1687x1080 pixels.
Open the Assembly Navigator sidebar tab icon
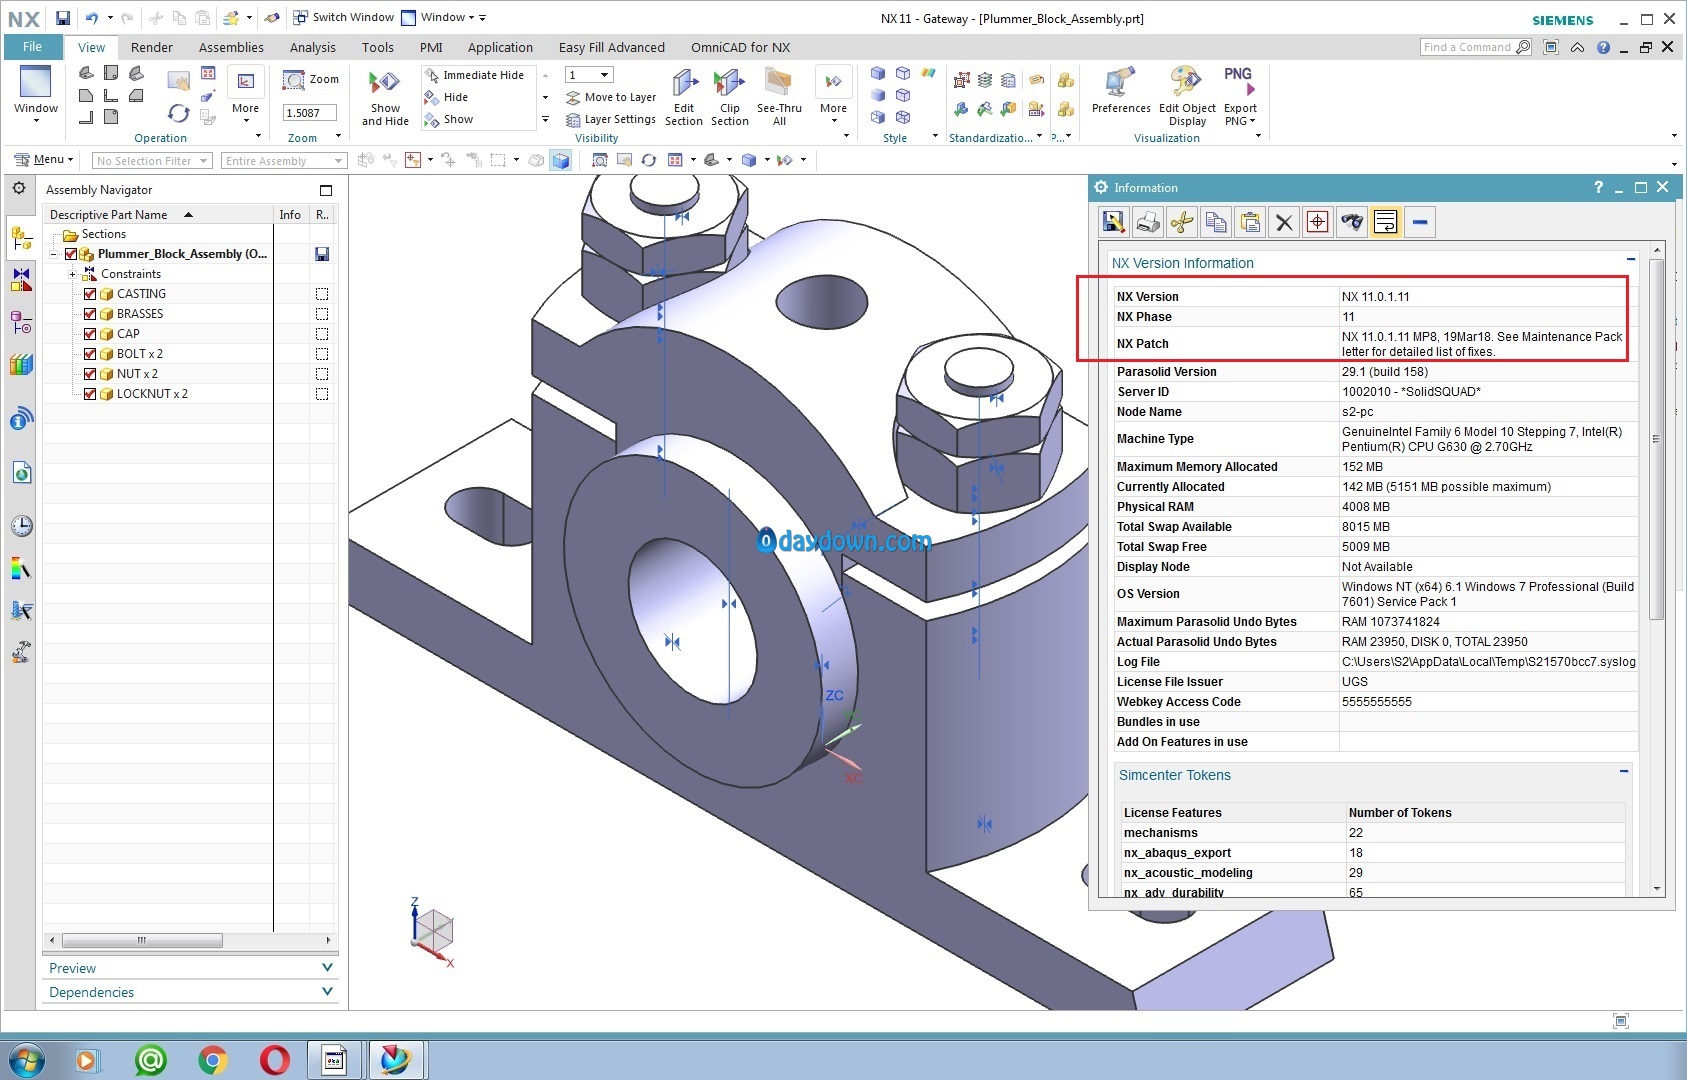click(x=21, y=238)
